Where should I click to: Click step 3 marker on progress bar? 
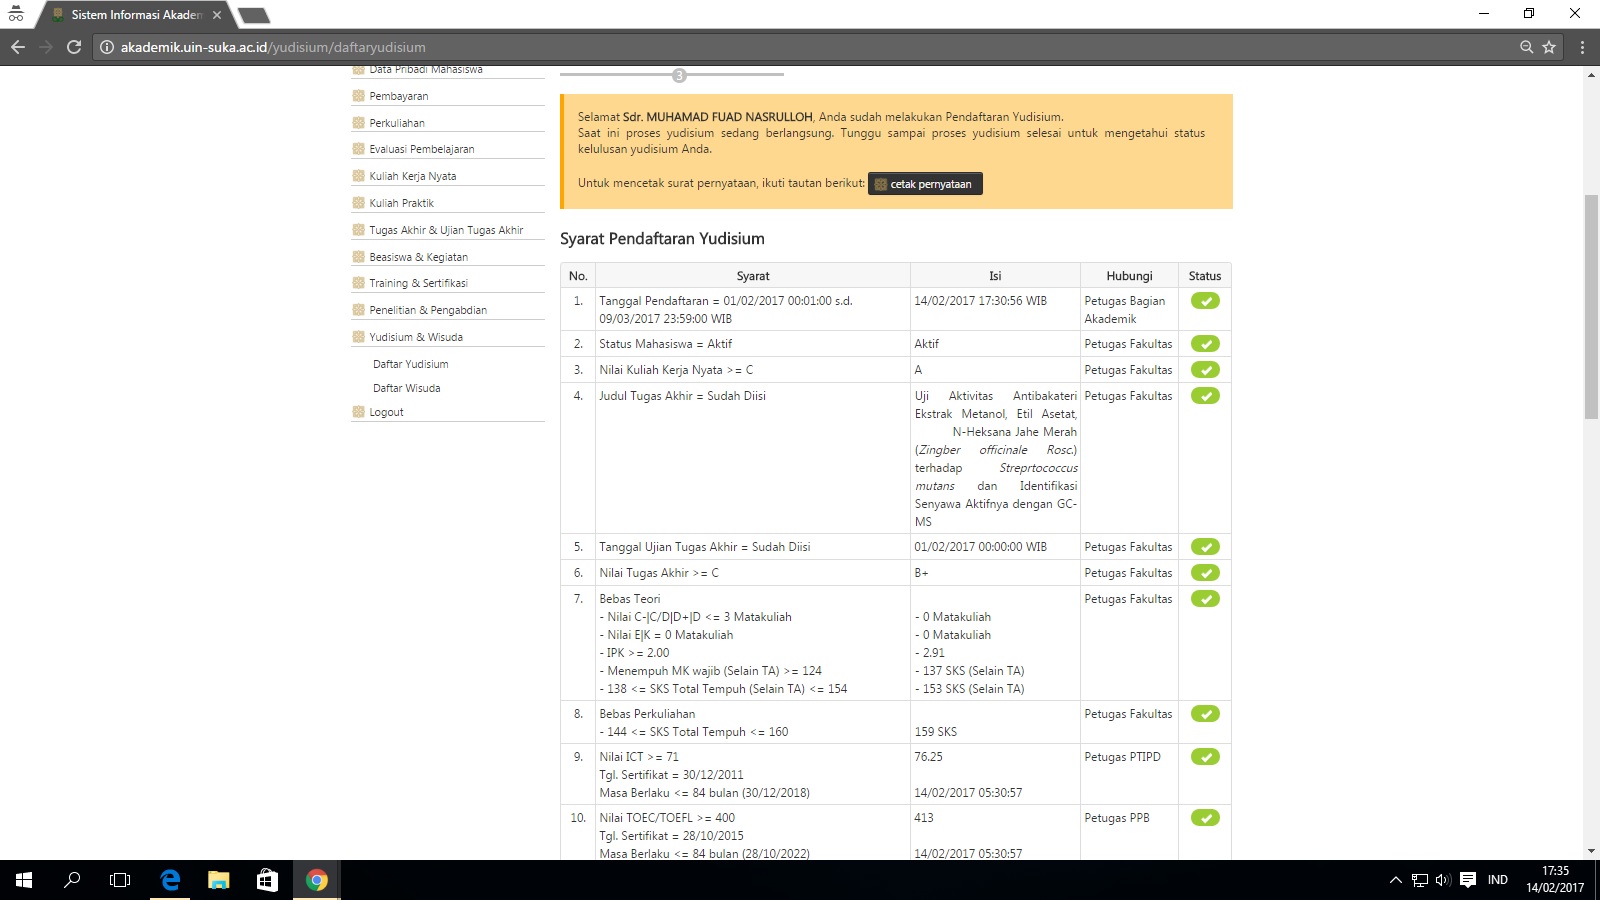point(679,76)
